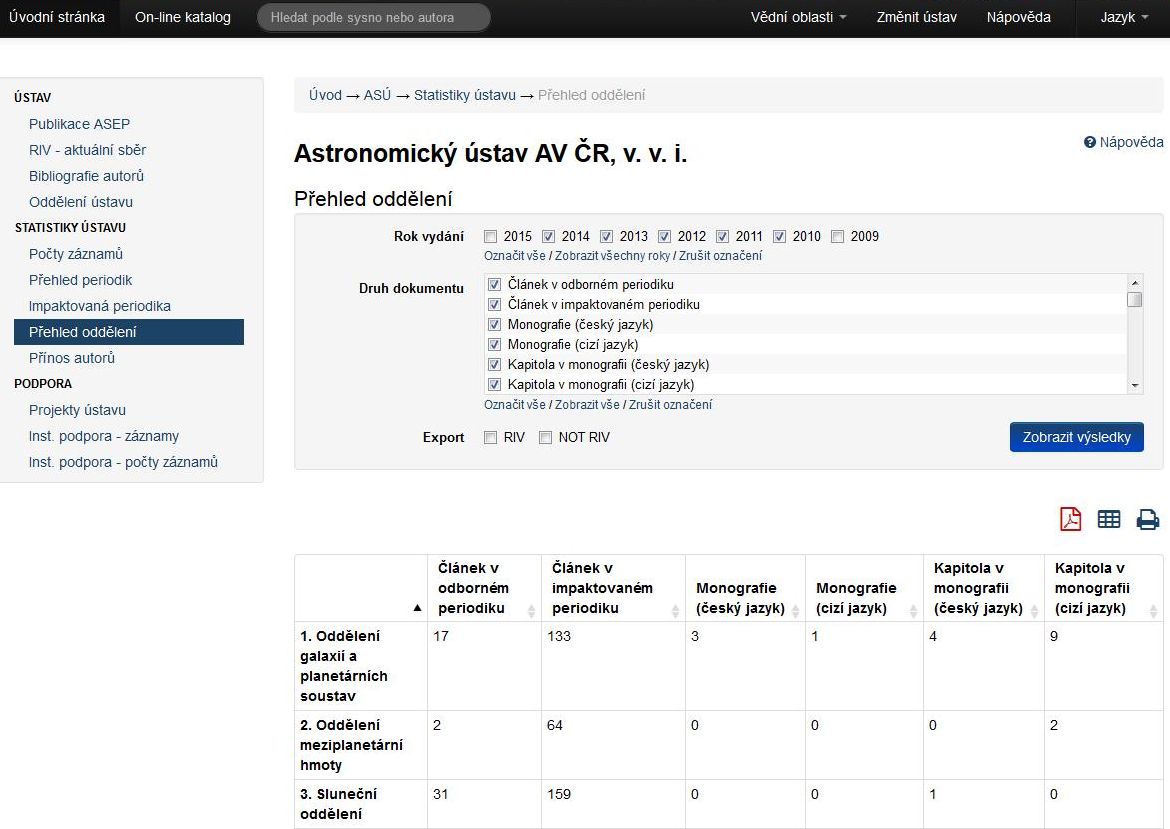The height and width of the screenshot is (829, 1170).
Task: Open RIV - aktuální sběr sidebar item
Action: click(x=87, y=150)
